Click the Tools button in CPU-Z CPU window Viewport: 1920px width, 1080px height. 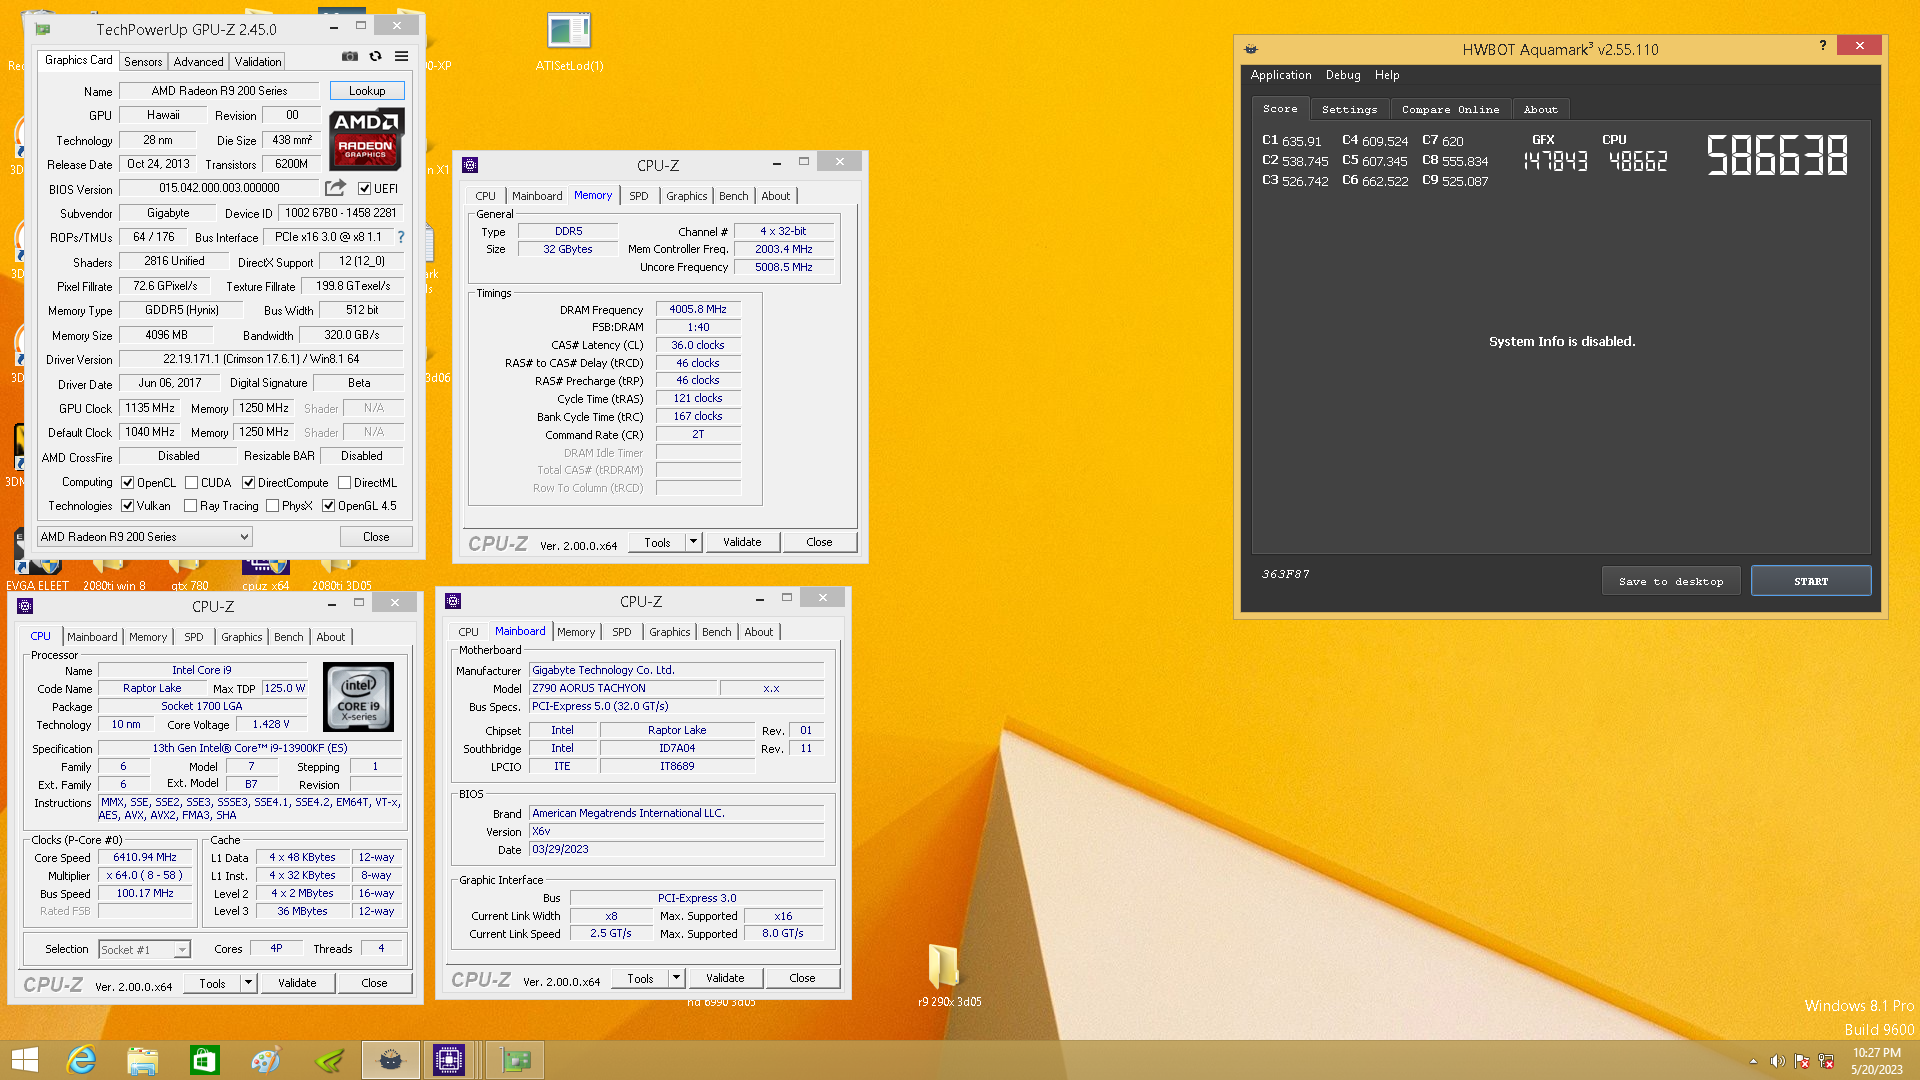(x=212, y=983)
